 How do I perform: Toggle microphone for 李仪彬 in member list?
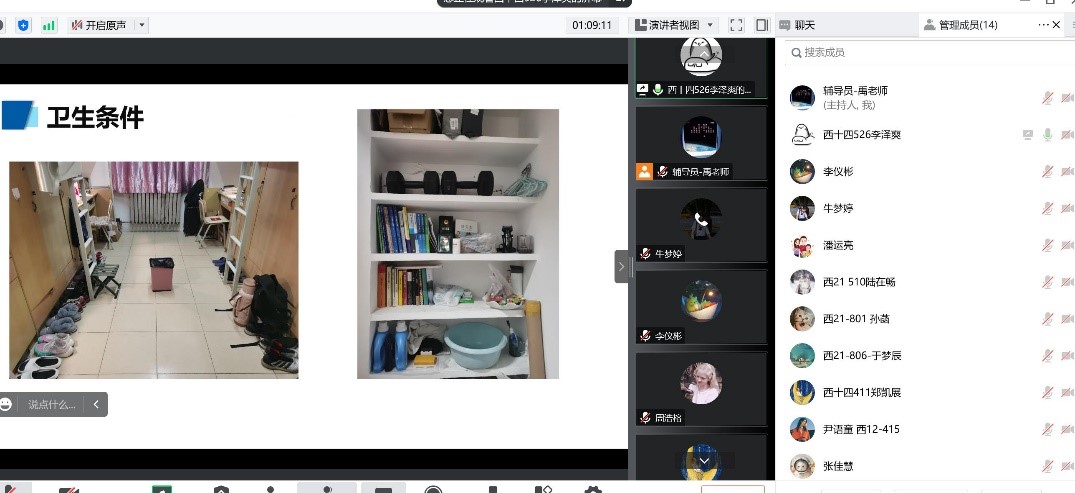click(1047, 171)
